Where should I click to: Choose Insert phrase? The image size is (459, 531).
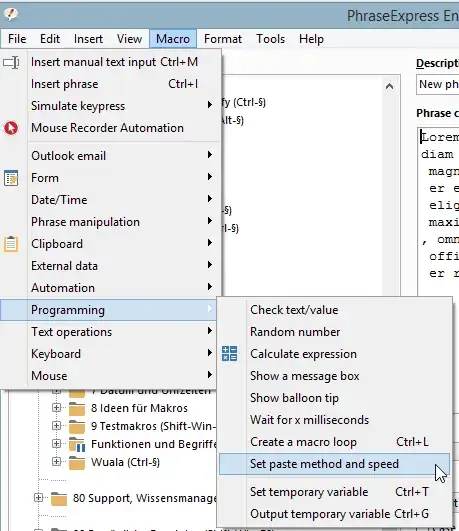click(x=111, y=84)
